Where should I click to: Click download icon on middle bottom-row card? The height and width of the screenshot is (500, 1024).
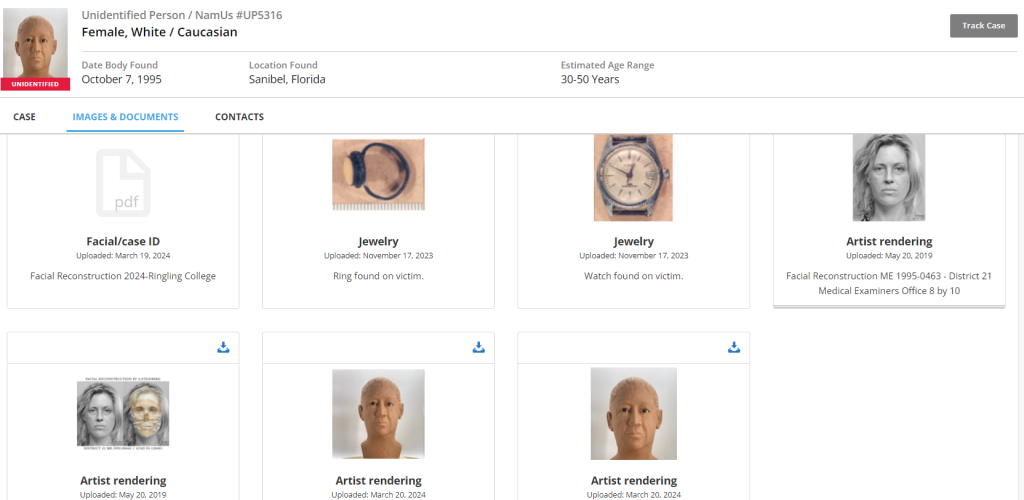(x=478, y=347)
